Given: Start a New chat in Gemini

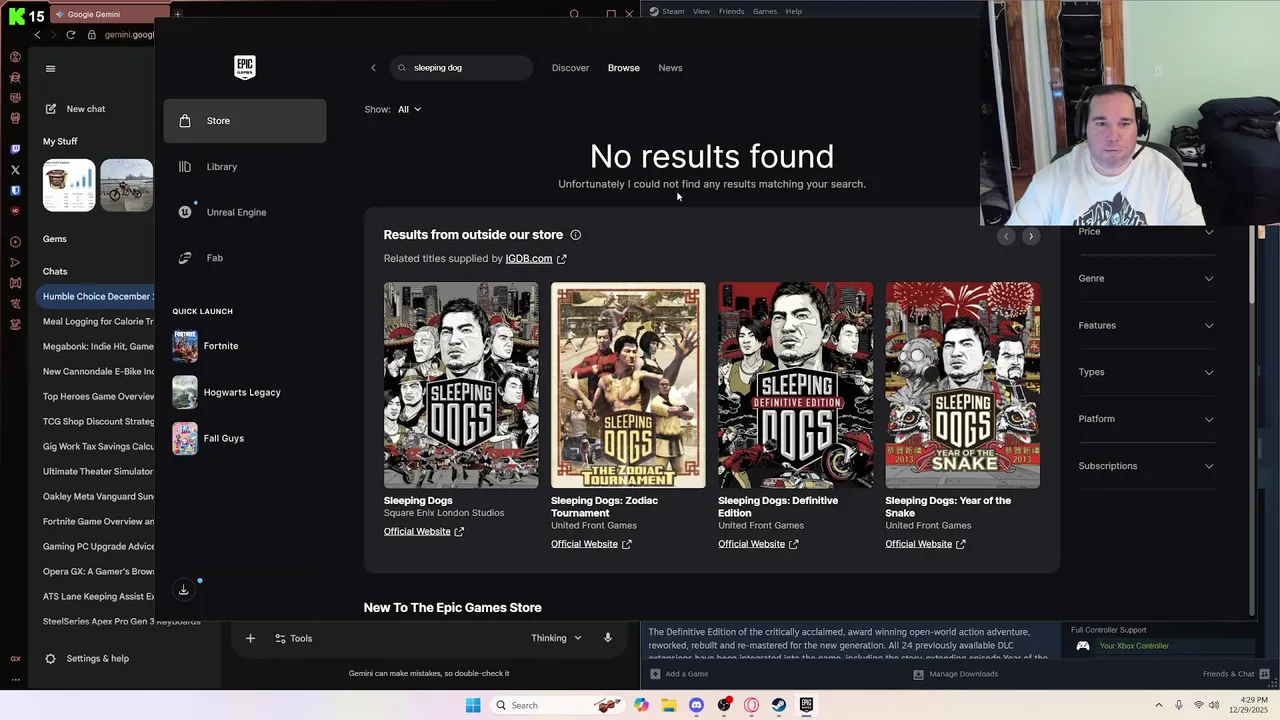Looking at the screenshot, I should [x=85, y=109].
